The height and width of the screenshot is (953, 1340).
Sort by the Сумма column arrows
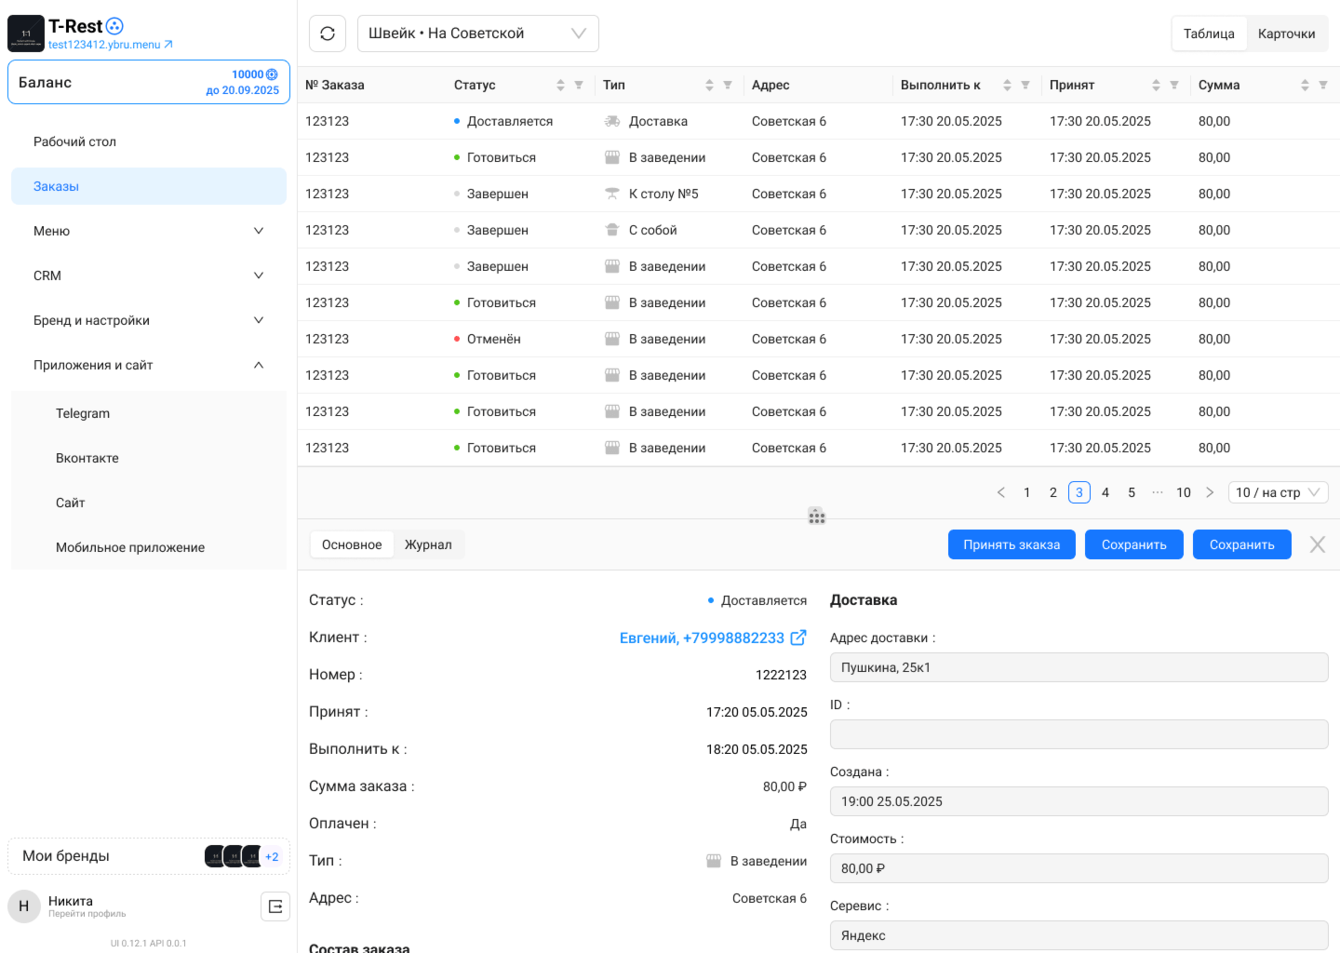pyautogui.click(x=1305, y=85)
